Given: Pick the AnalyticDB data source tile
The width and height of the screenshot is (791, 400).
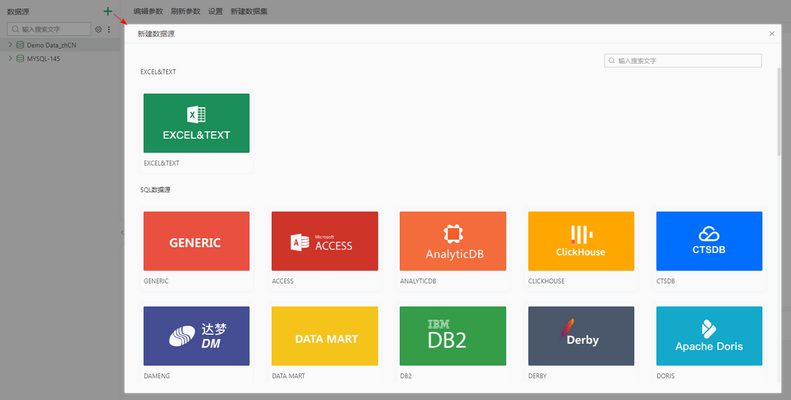Looking at the screenshot, I should pyautogui.click(x=452, y=241).
